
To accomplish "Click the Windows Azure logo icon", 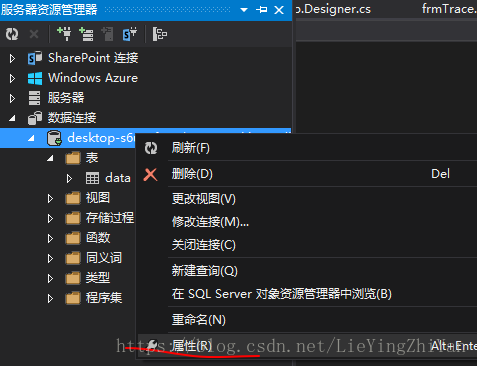I will point(35,78).
